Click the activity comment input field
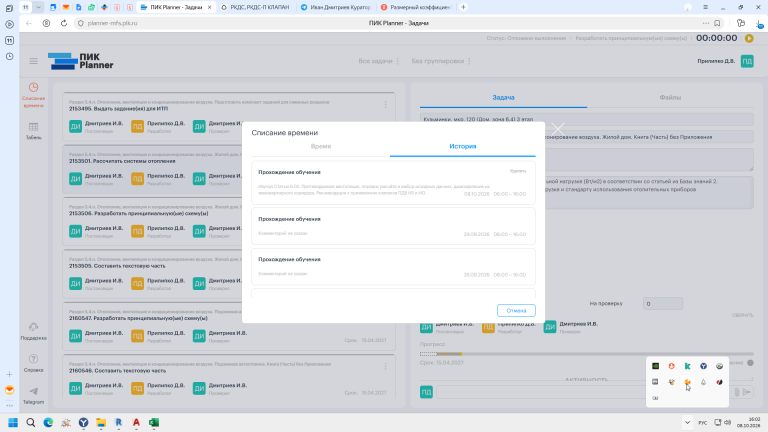The image size is (768, 432). click(583, 392)
